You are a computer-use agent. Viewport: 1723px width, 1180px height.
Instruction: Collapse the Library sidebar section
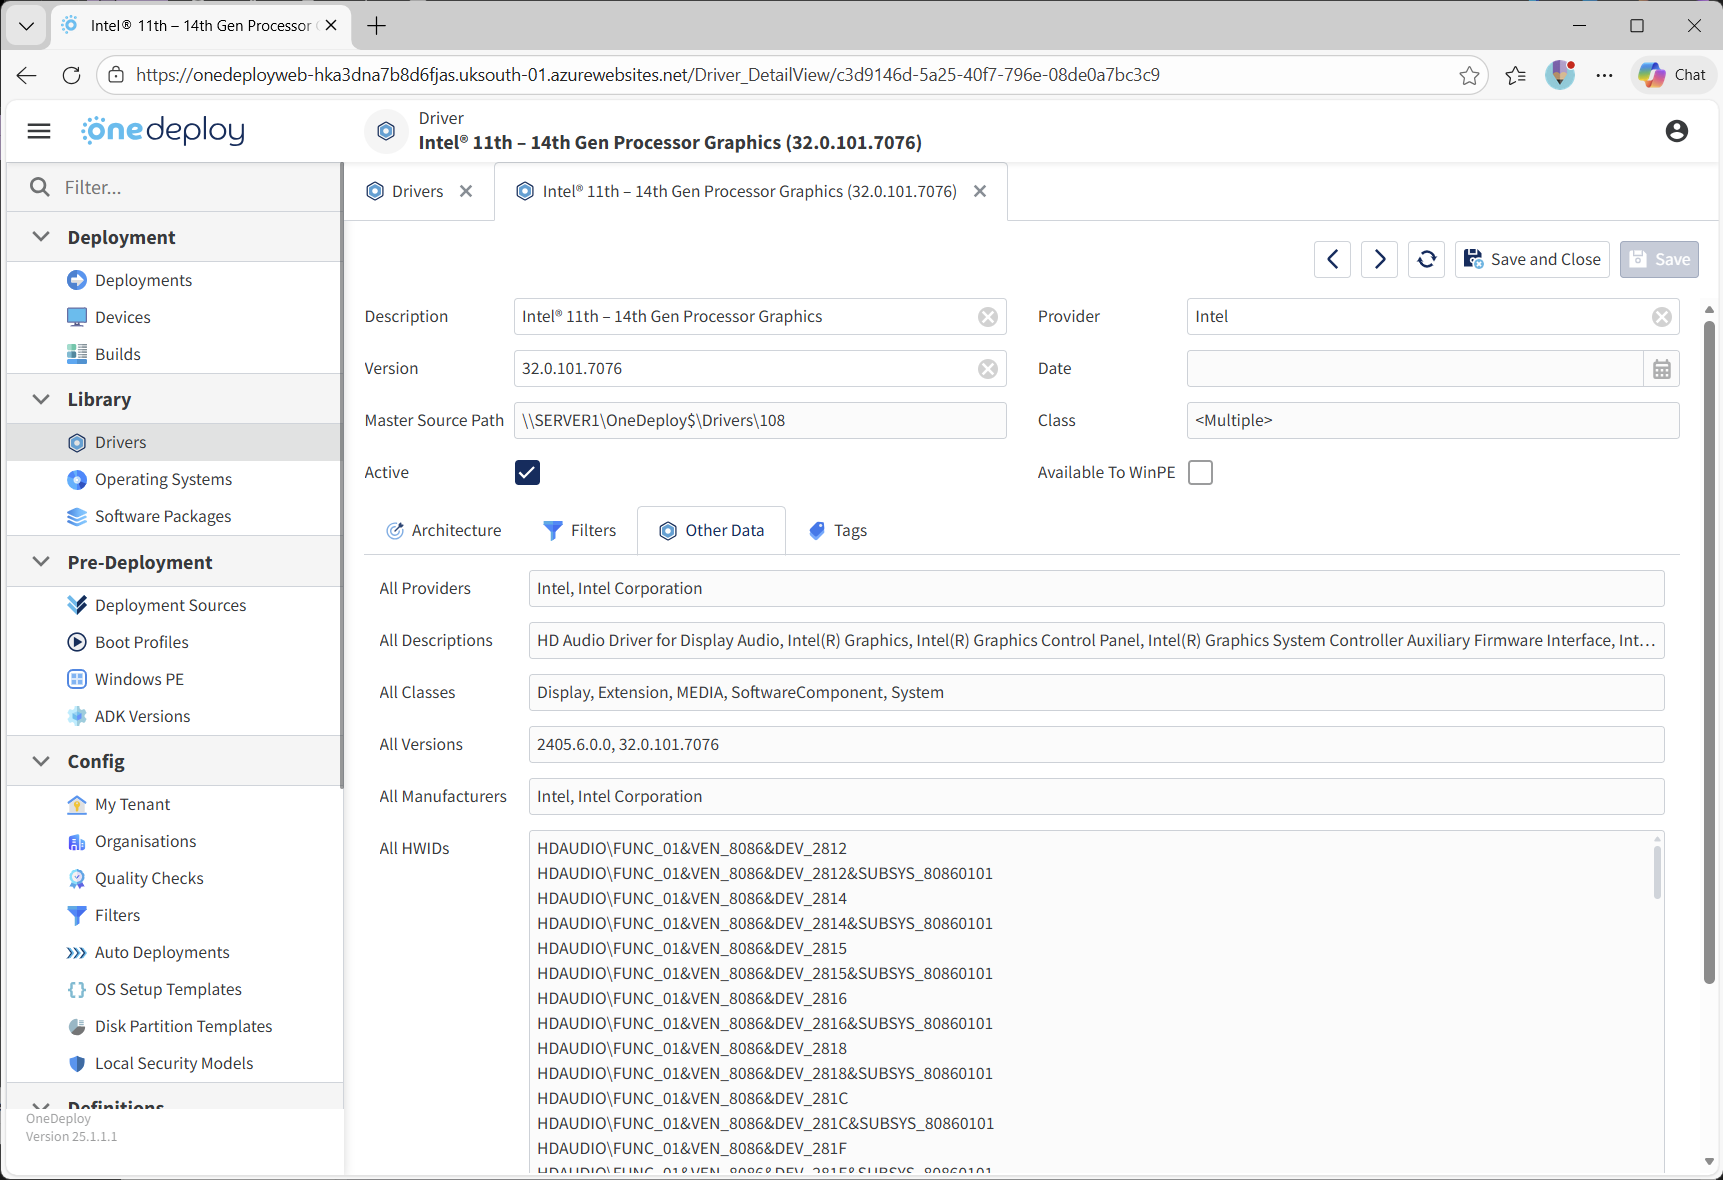point(41,399)
